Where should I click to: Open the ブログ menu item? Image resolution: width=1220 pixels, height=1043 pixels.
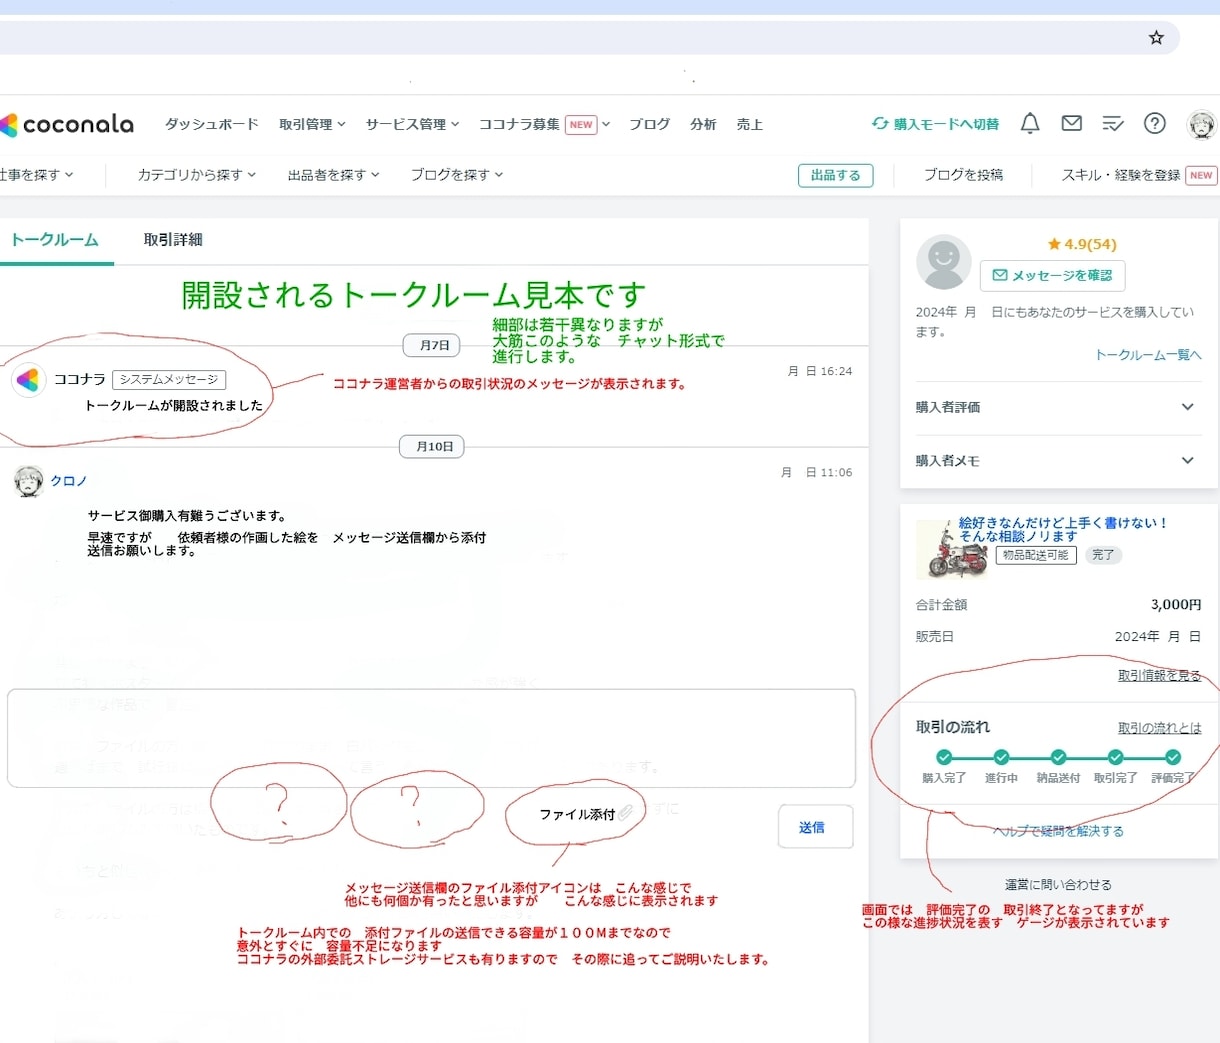(x=649, y=124)
